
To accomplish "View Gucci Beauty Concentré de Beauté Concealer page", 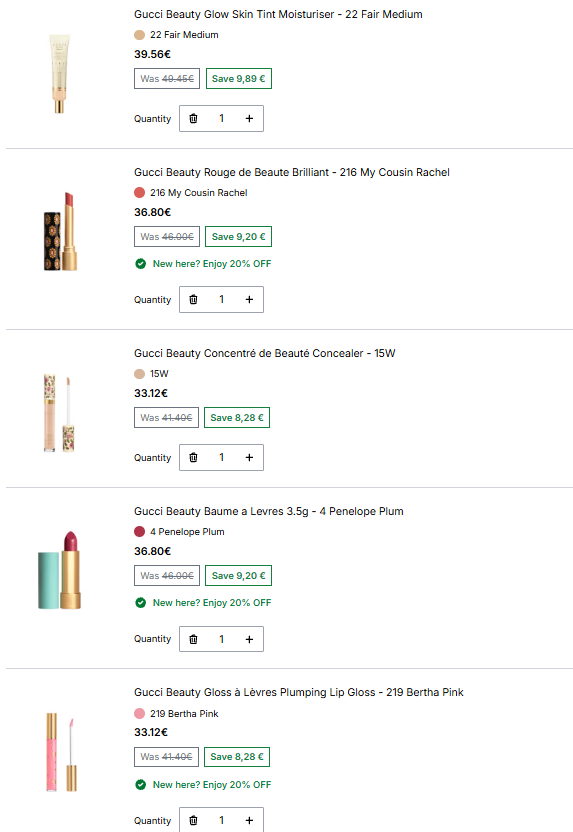I will [264, 353].
